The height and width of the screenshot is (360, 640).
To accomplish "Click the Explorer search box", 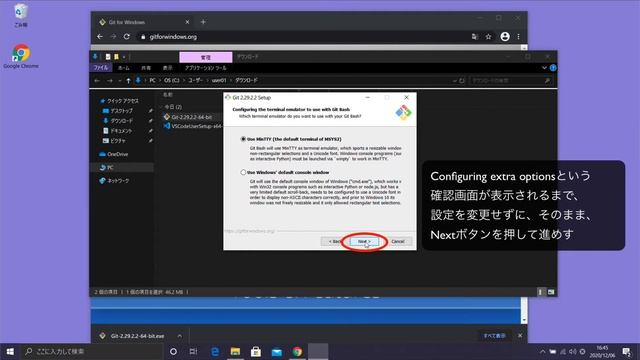I will click(511, 81).
